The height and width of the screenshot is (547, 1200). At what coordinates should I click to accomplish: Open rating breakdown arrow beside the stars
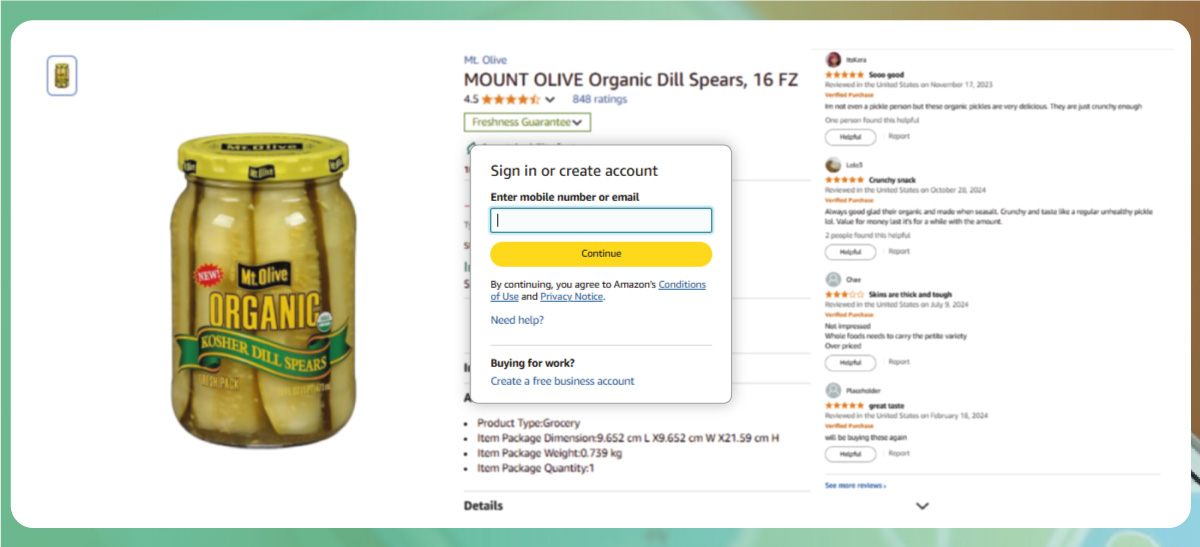click(x=550, y=100)
